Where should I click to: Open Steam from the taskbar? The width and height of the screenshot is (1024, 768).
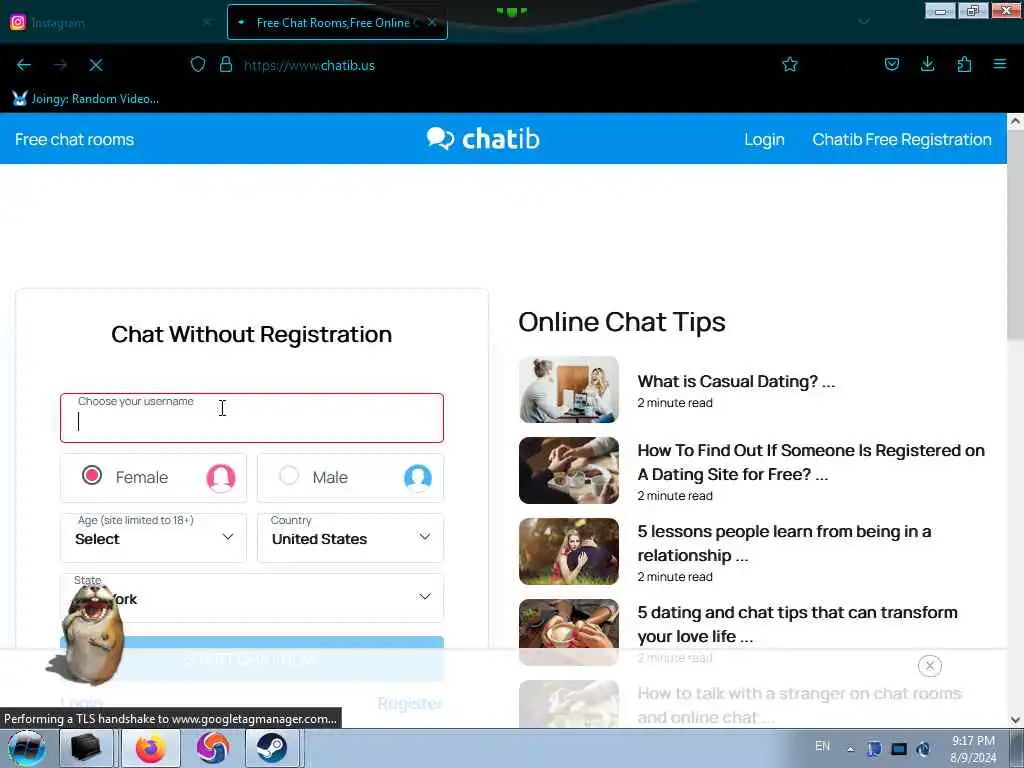click(272, 748)
